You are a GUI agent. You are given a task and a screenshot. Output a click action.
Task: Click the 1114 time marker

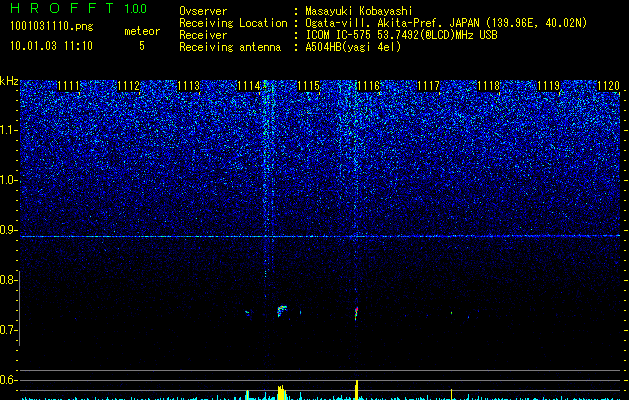point(248,86)
